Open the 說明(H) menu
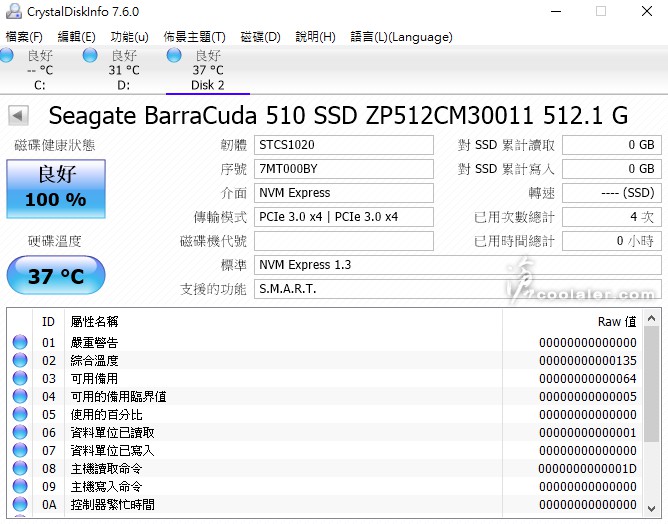The image size is (668, 524). (315, 37)
